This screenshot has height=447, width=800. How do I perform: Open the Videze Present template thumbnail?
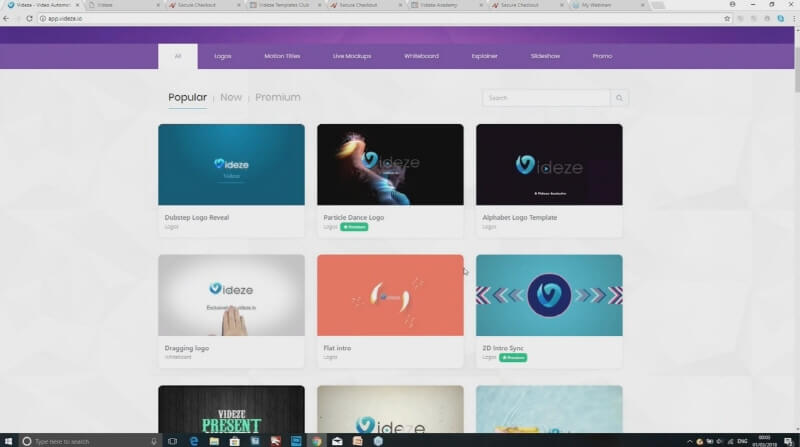click(231, 409)
